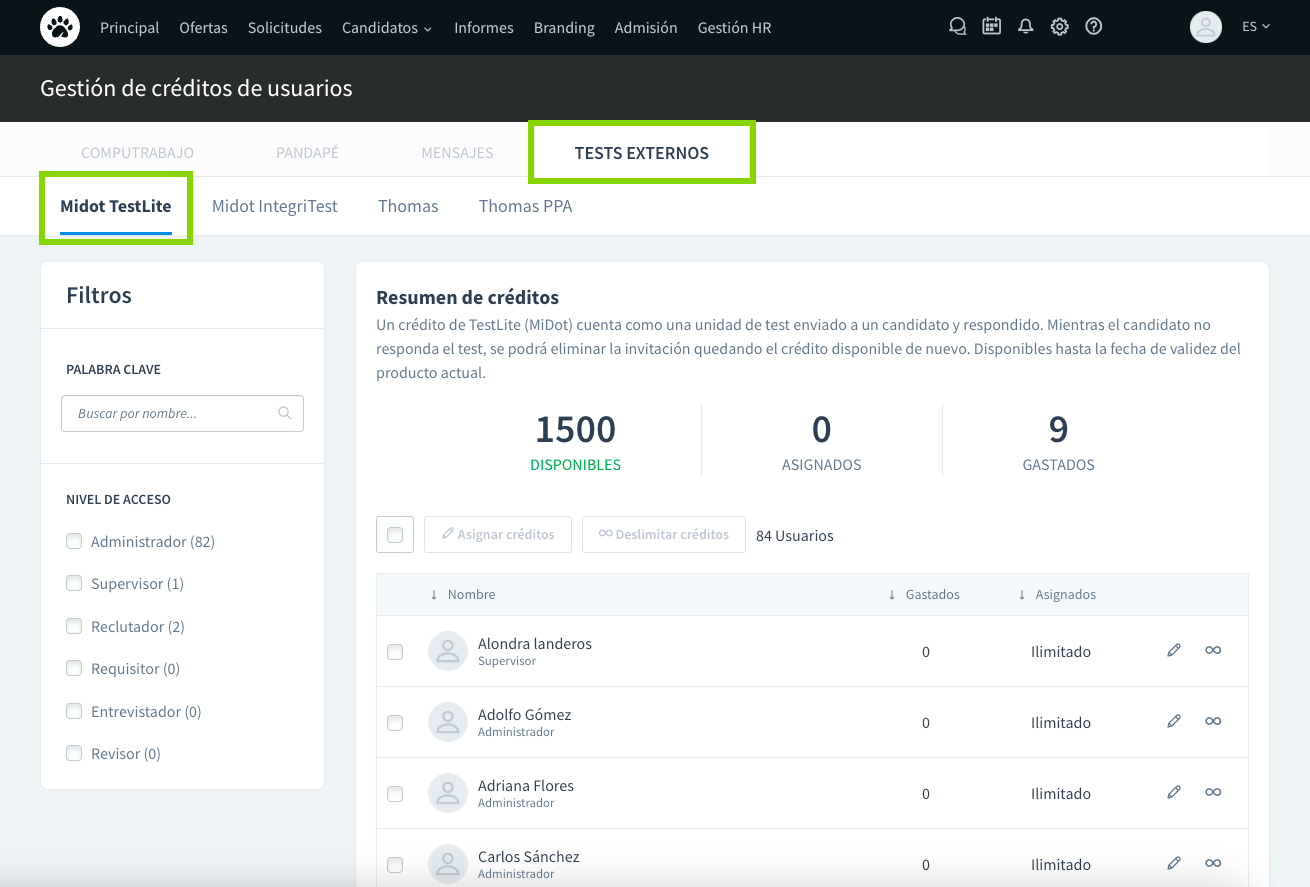Open the ES language selector

tap(1255, 27)
